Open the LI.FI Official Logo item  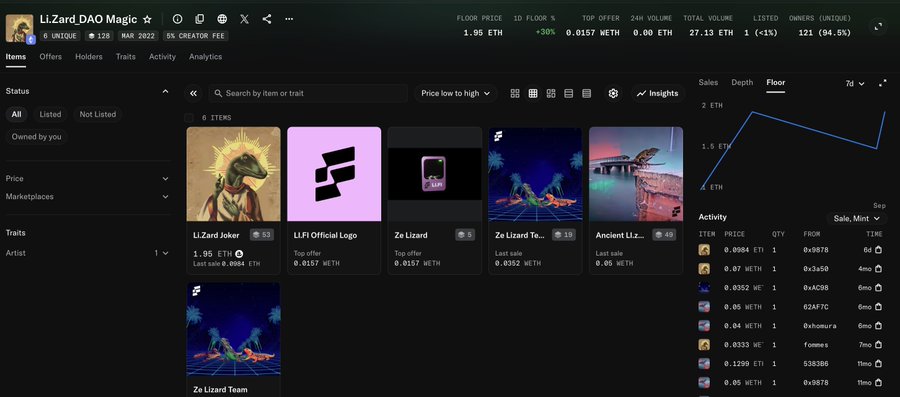pos(334,200)
